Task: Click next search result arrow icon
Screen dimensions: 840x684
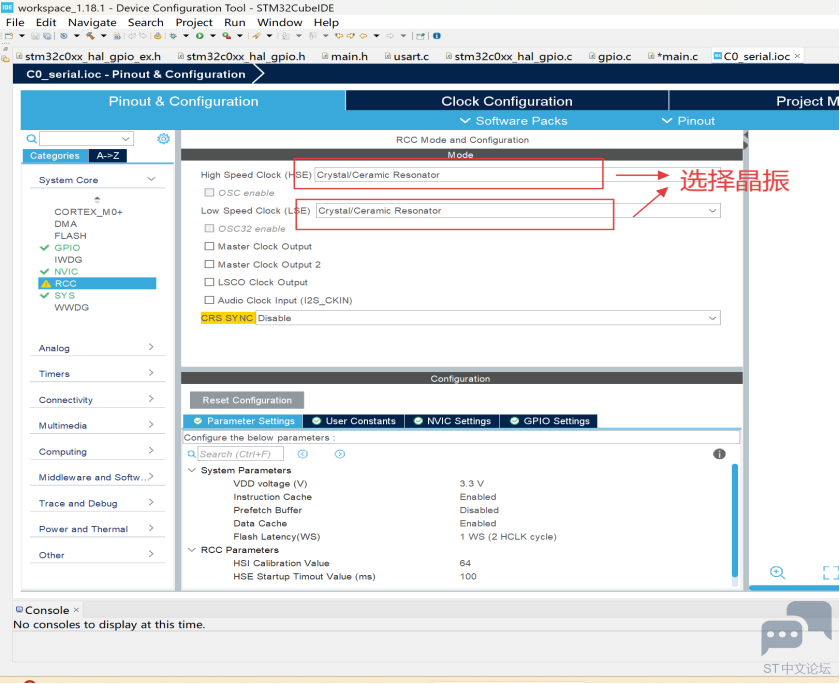Action: [x=340, y=454]
